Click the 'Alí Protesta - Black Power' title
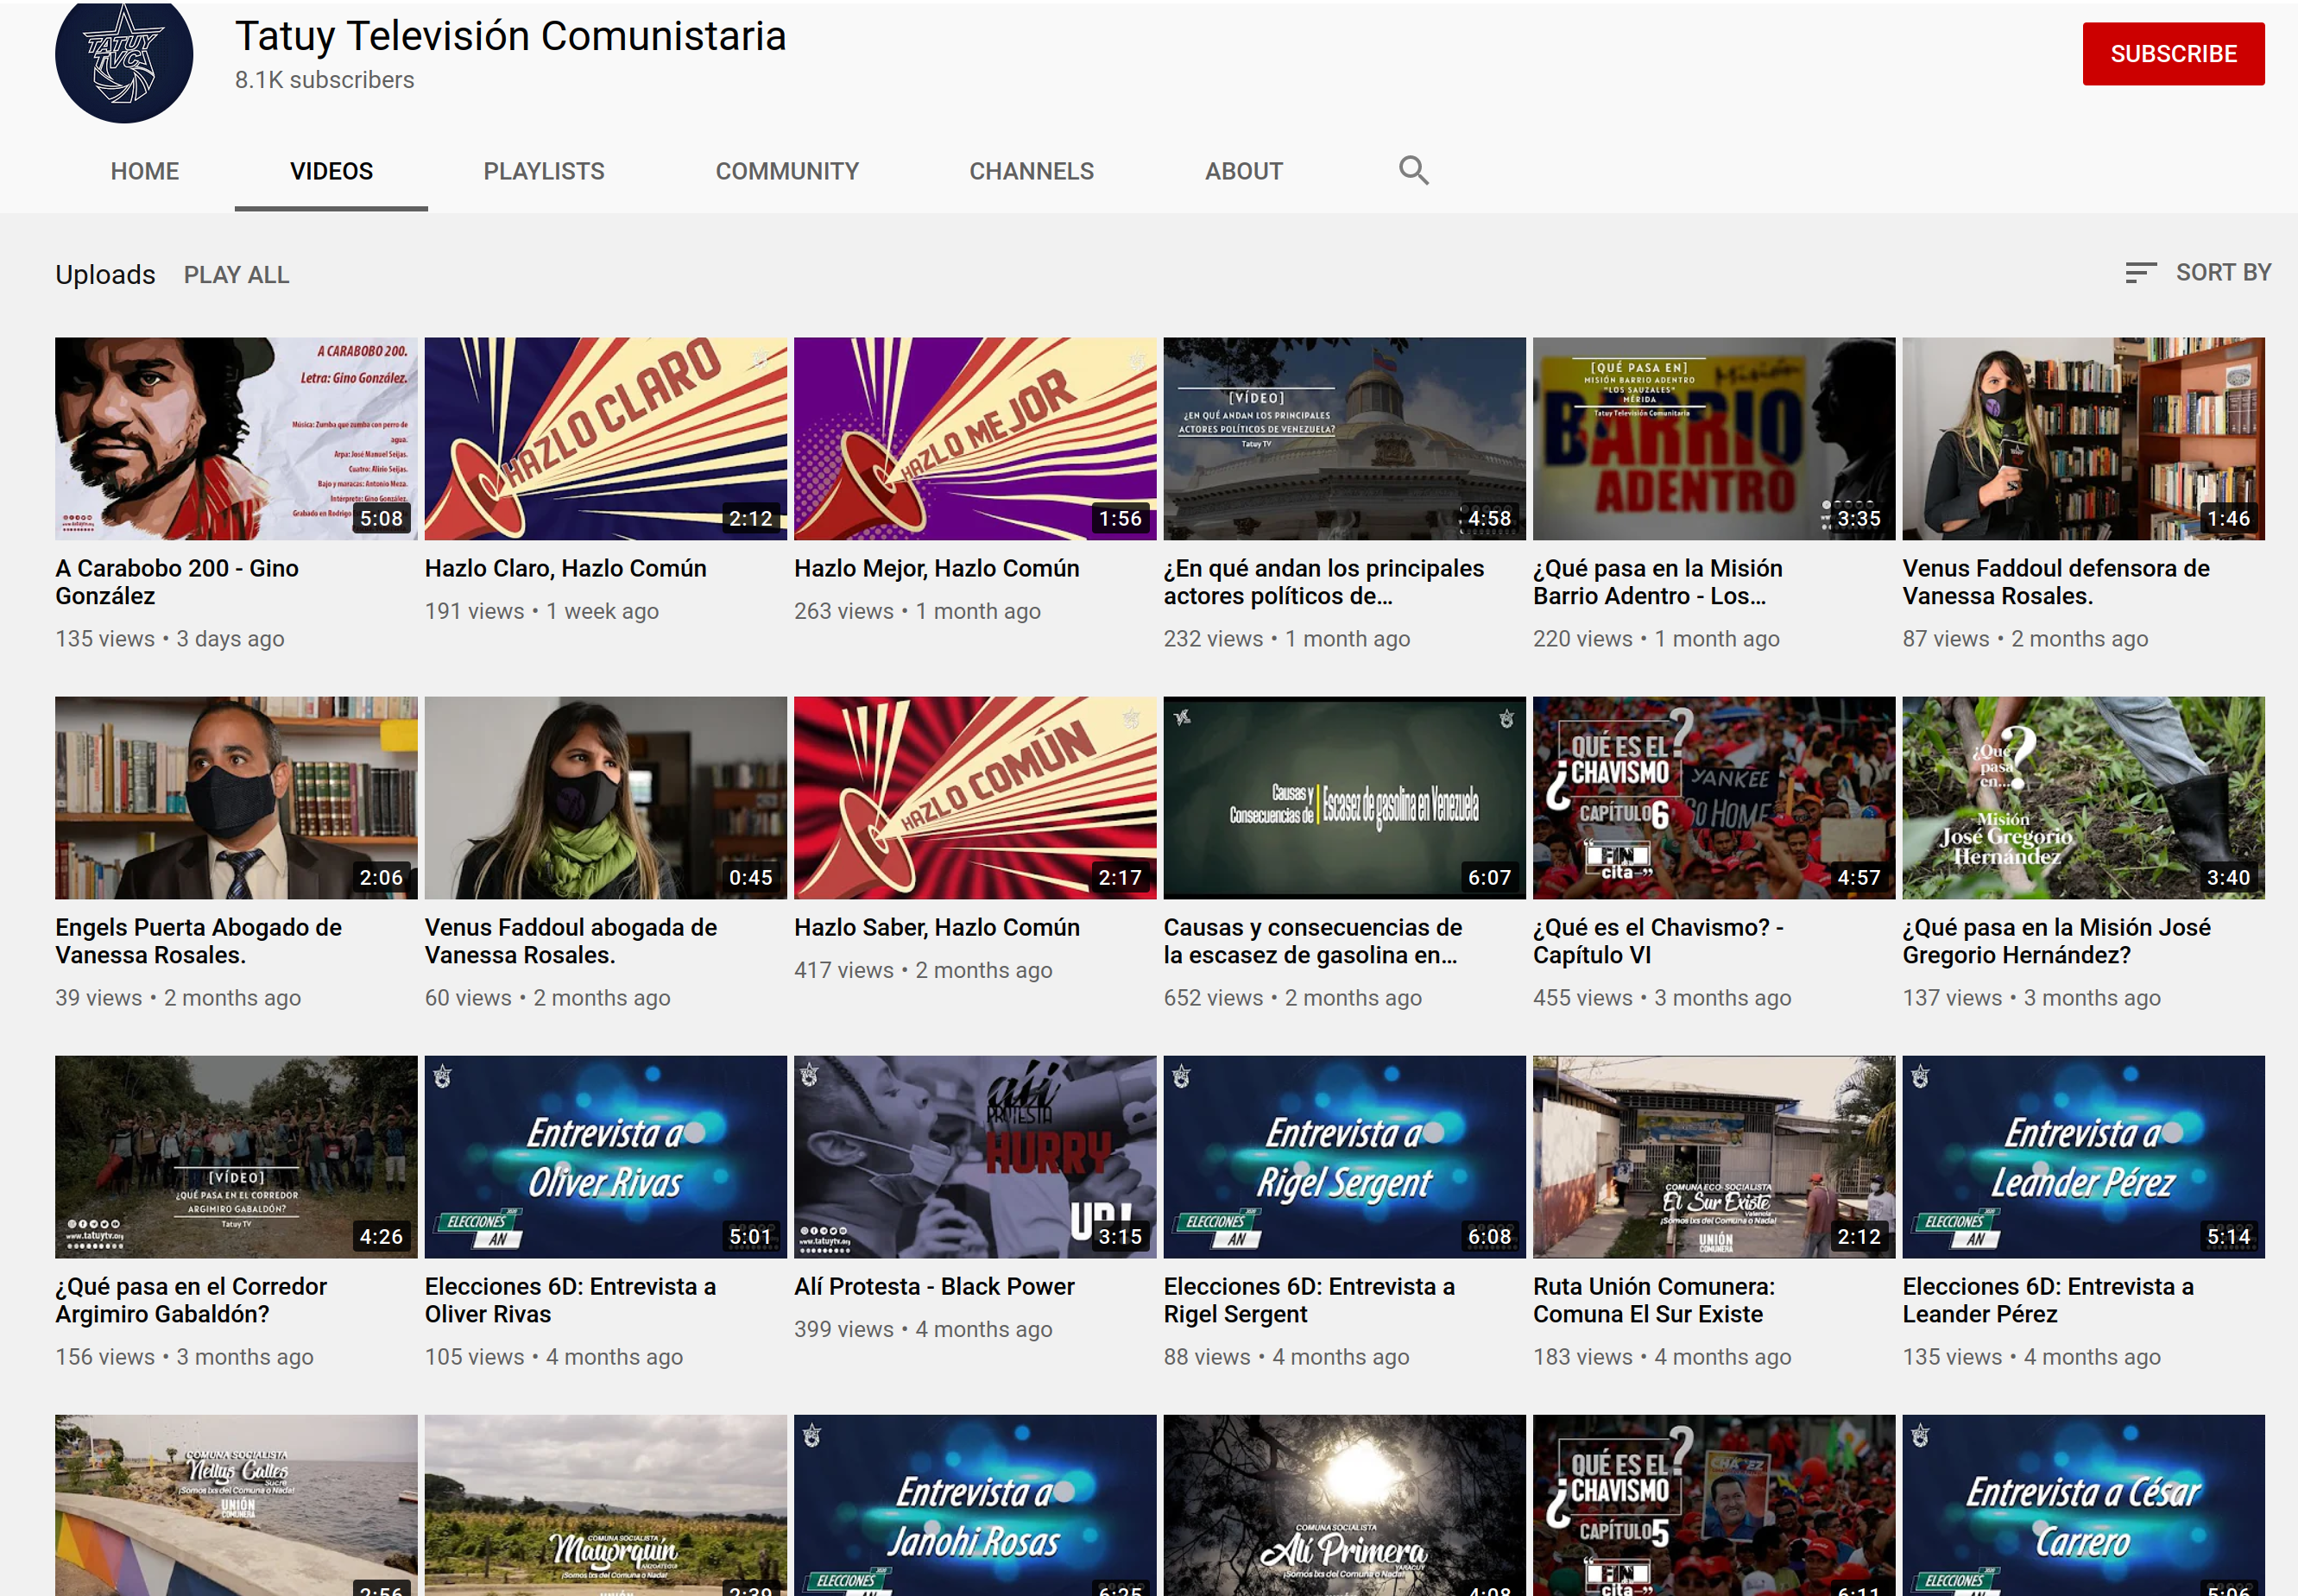Screen dimensions: 2298x1596 point(935,1286)
